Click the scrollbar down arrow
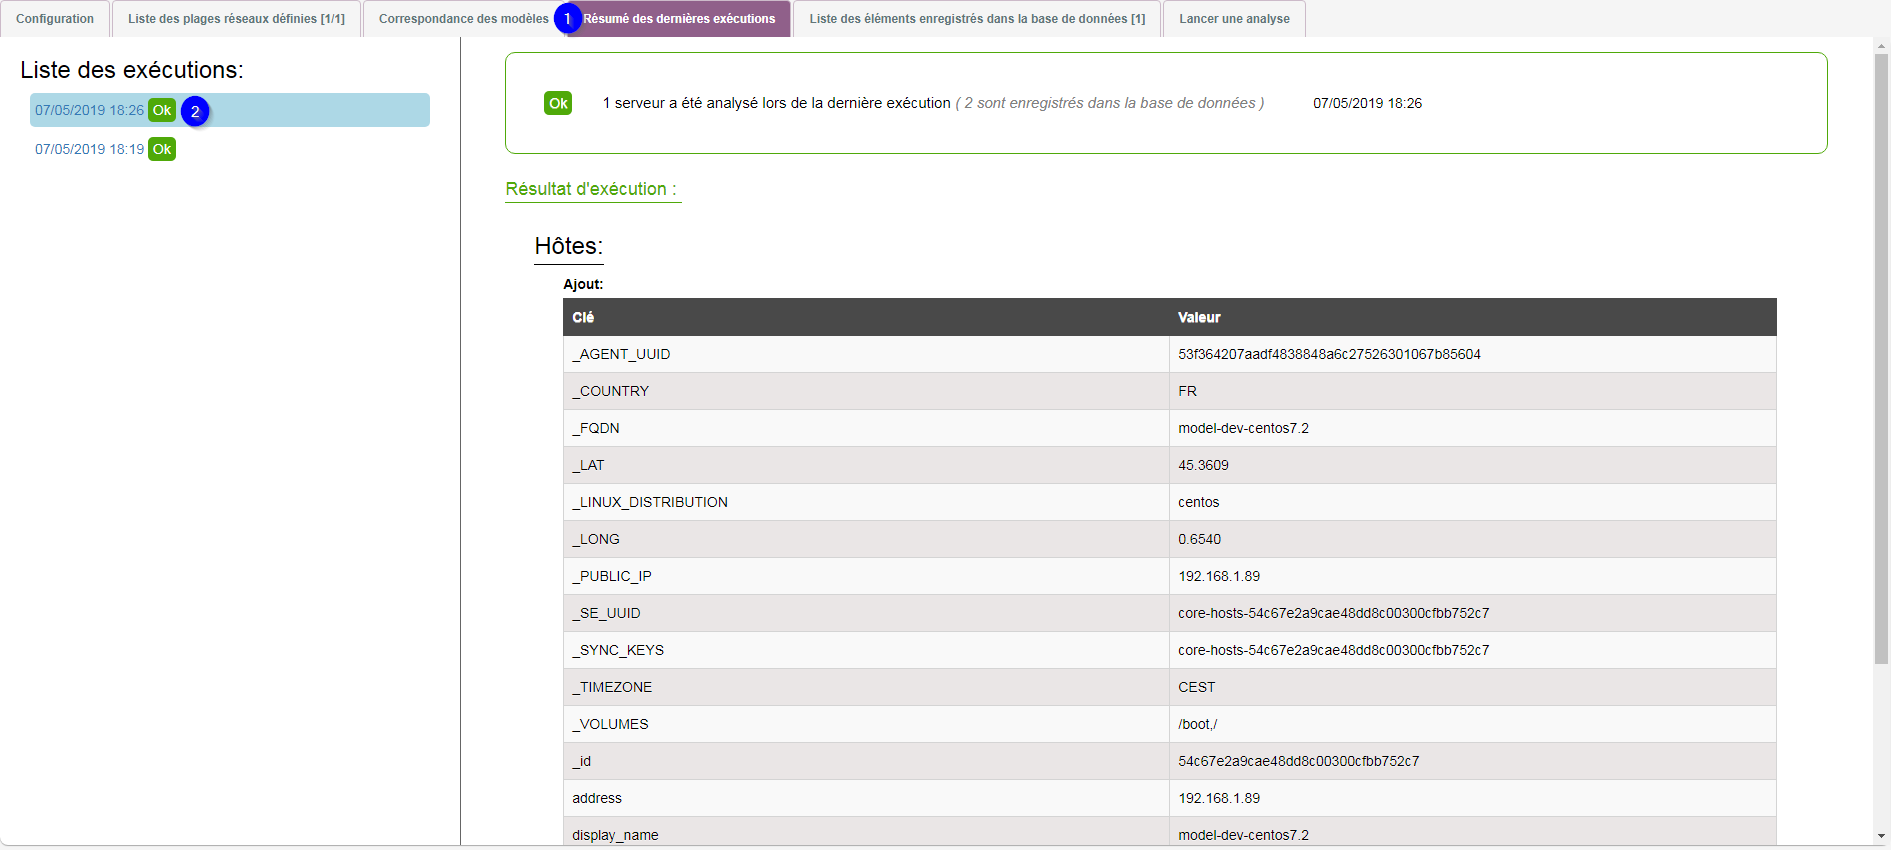 pos(1881,835)
